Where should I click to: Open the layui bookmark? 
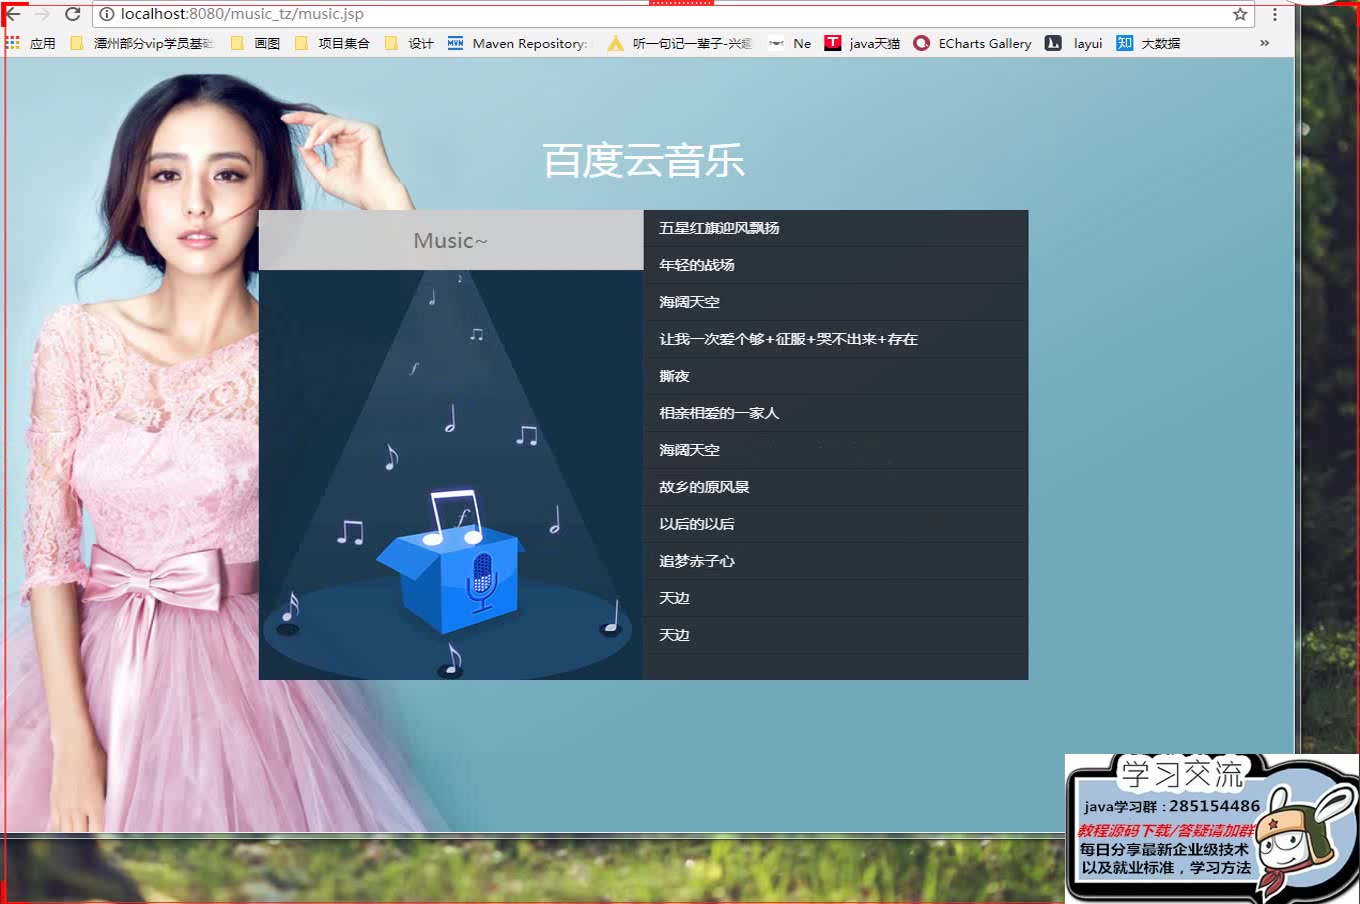tap(1073, 43)
